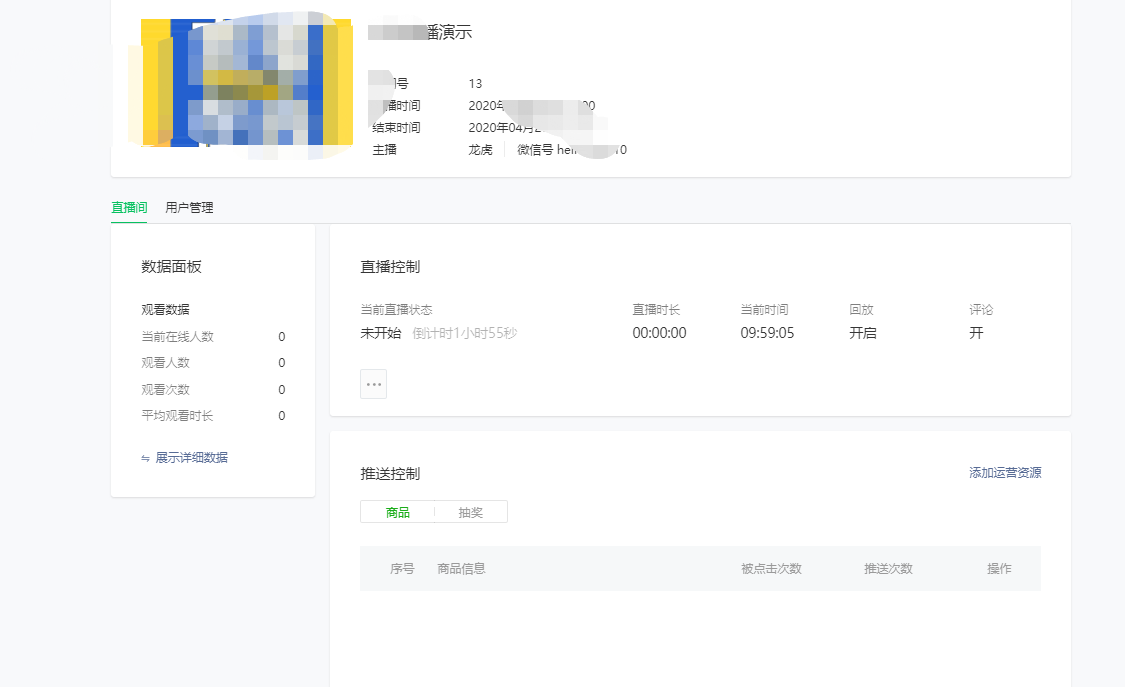The height and width of the screenshot is (687, 1125).
Task: Click the 序号 column header
Action: [x=402, y=569]
